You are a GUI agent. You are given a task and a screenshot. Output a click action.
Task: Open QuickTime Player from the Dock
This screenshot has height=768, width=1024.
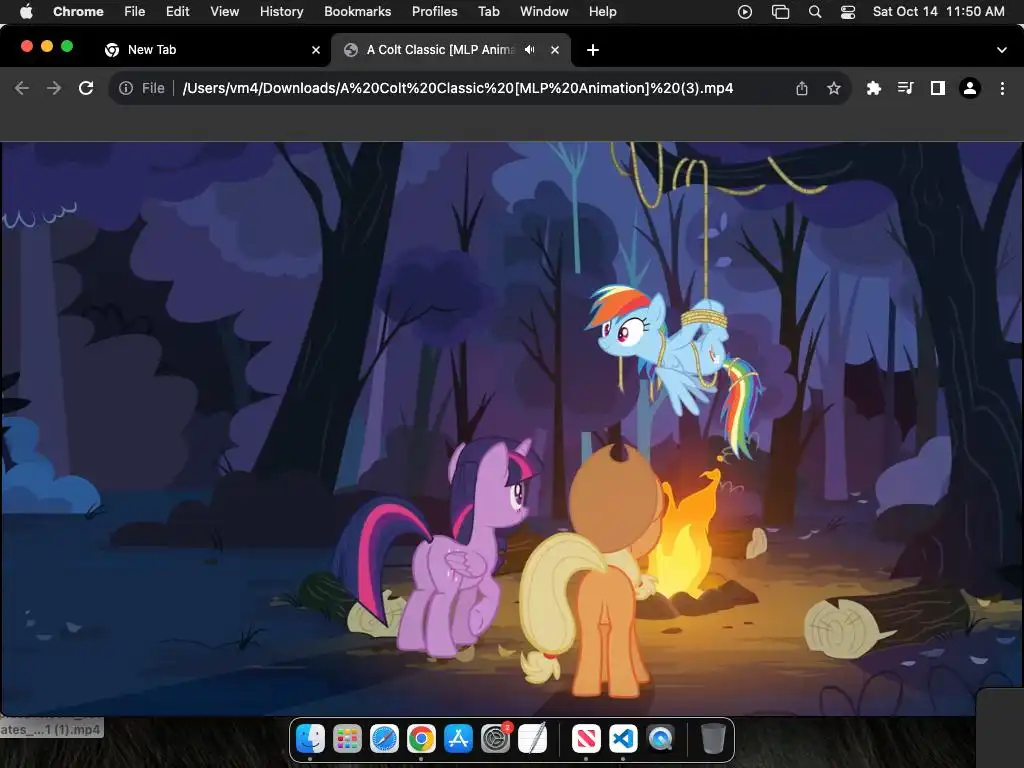click(660, 739)
